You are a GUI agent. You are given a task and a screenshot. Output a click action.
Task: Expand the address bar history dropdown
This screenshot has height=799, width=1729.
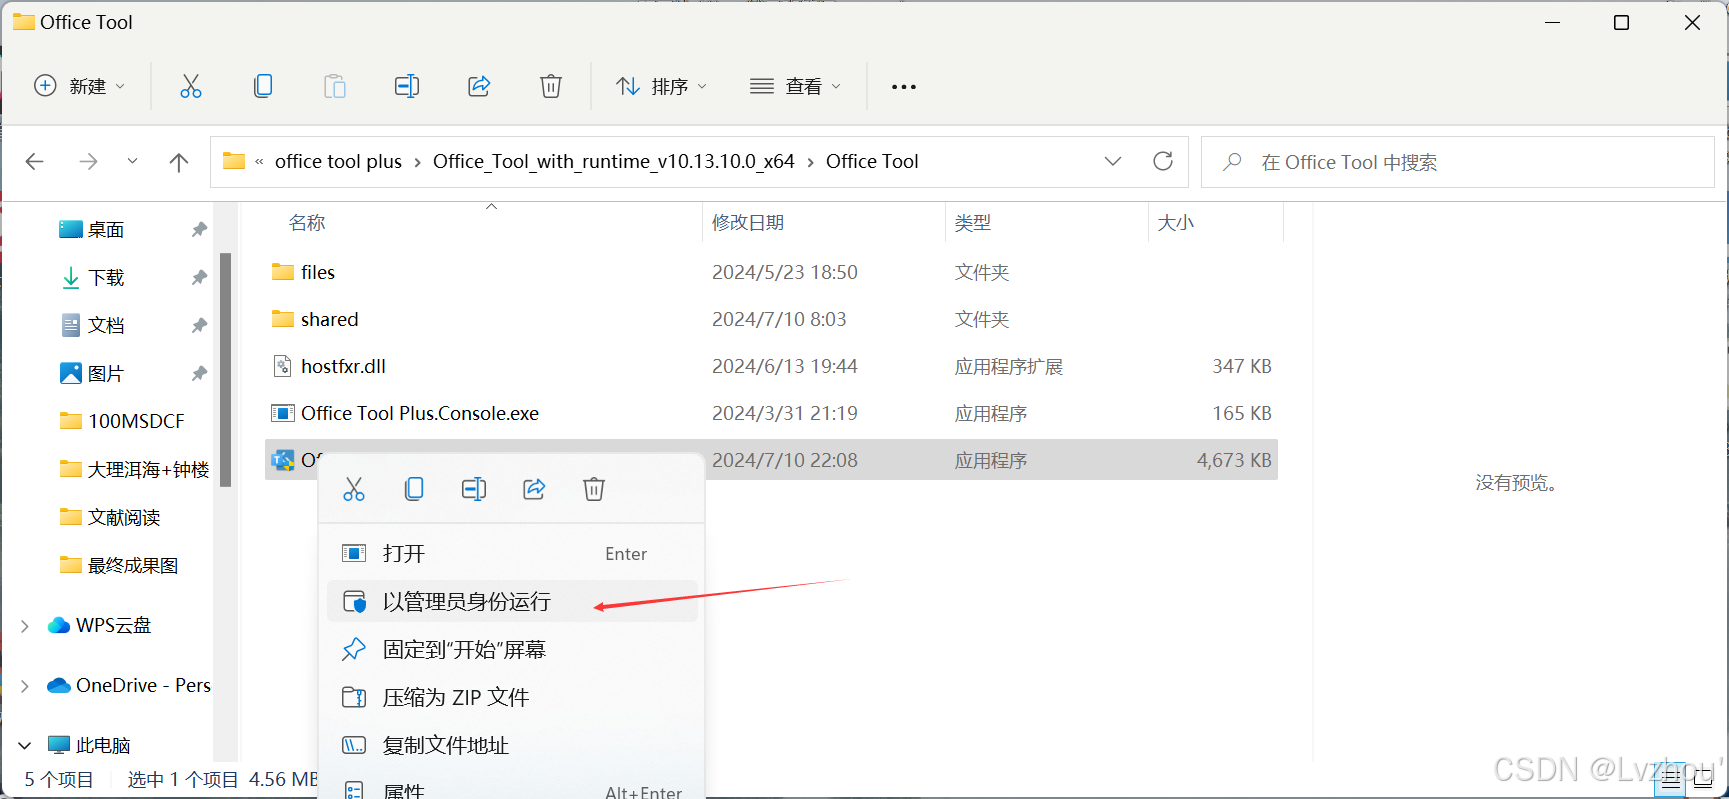[1112, 162]
